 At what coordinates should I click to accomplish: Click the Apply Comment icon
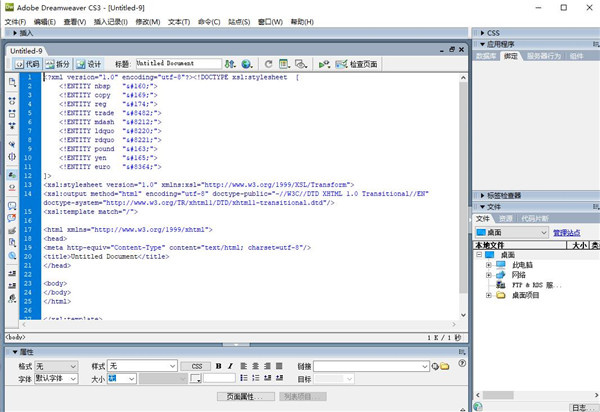coord(12,206)
